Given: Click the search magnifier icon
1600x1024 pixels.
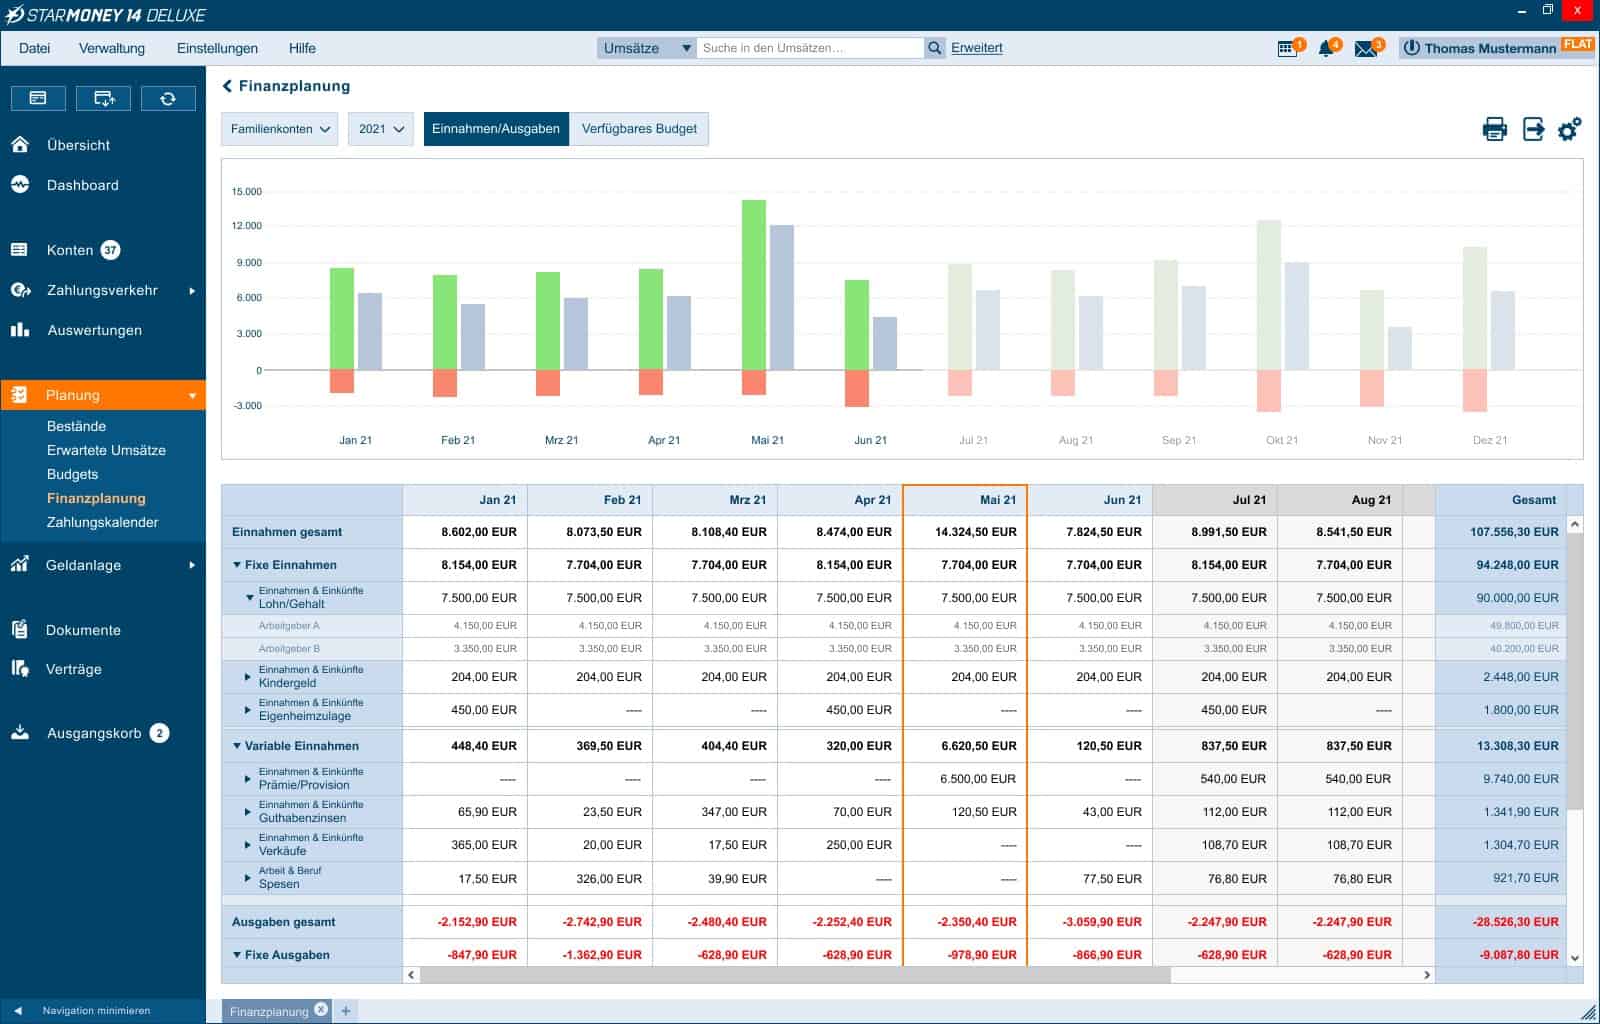Looking at the screenshot, I should [x=934, y=48].
